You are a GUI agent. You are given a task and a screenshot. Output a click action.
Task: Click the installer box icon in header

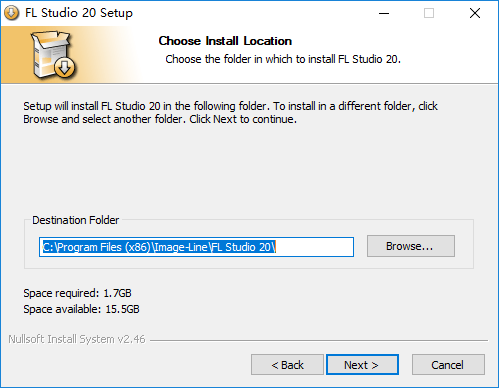53,55
